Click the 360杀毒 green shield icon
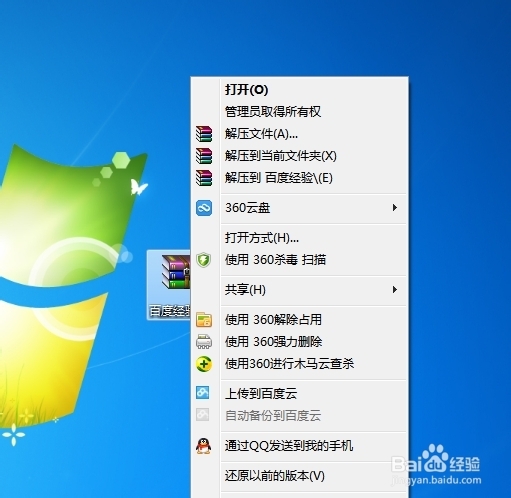 tap(204, 260)
